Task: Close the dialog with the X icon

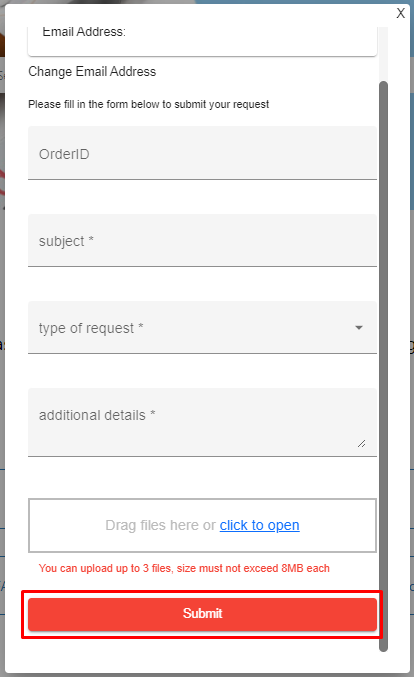Action: 401,13
